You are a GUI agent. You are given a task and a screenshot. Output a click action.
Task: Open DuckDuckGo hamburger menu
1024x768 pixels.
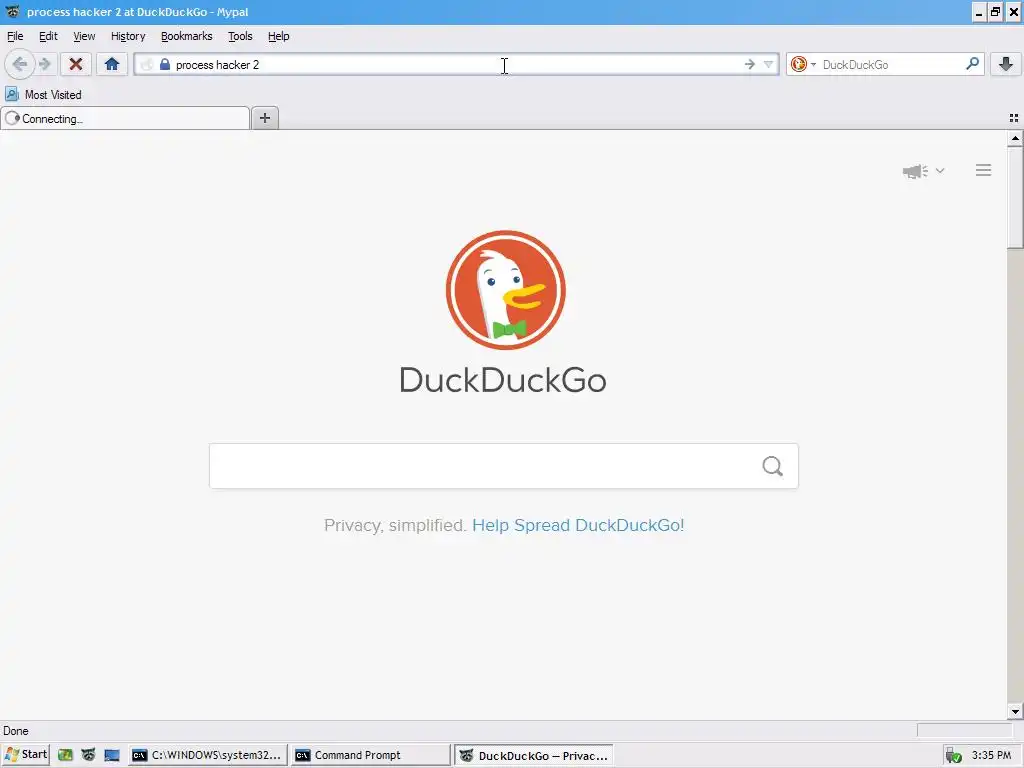point(984,170)
